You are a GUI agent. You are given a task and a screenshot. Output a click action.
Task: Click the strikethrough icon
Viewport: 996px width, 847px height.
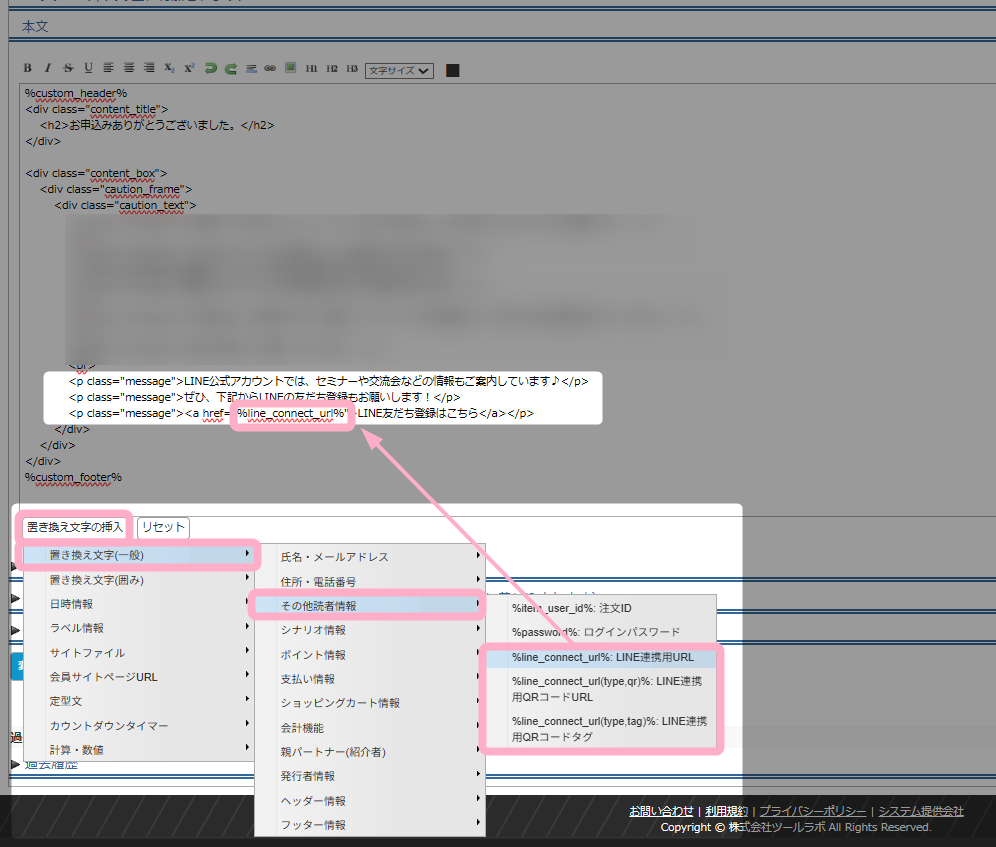(68, 69)
